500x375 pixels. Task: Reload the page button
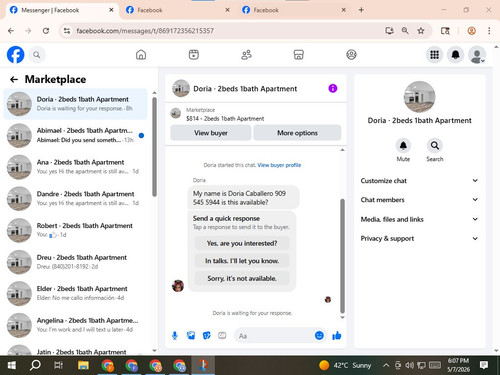pos(46,31)
